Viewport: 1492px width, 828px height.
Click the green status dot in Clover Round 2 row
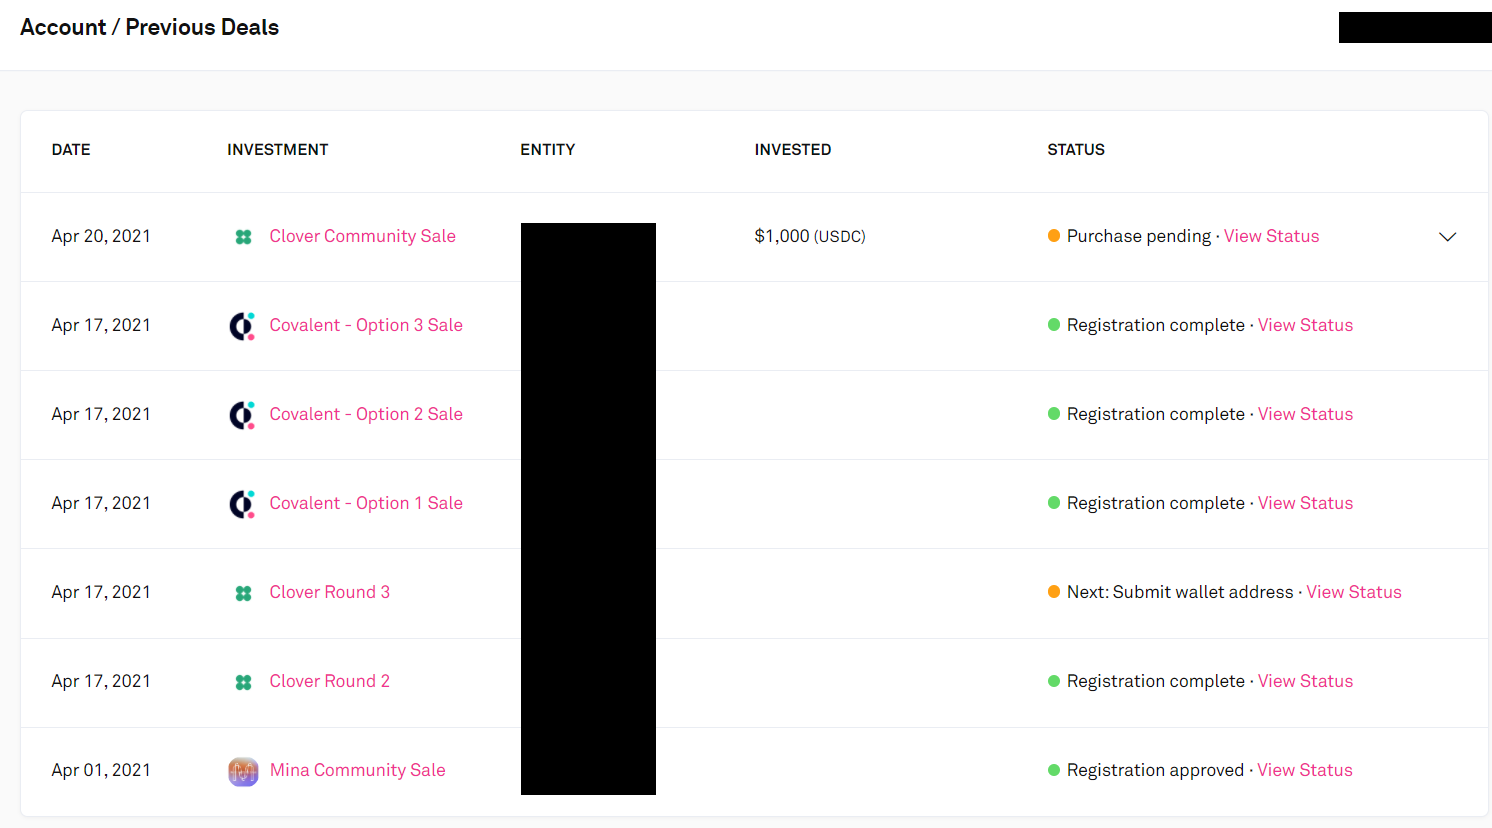click(1054, 681)
